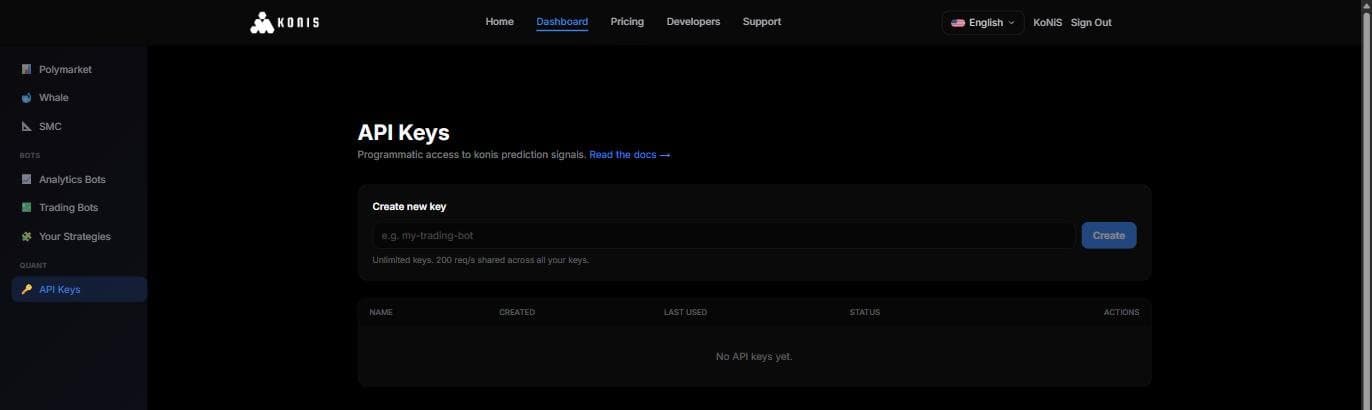Click the ACTIONS column header
This screenshot has width=1372, height=410.
coord(1121,312)
